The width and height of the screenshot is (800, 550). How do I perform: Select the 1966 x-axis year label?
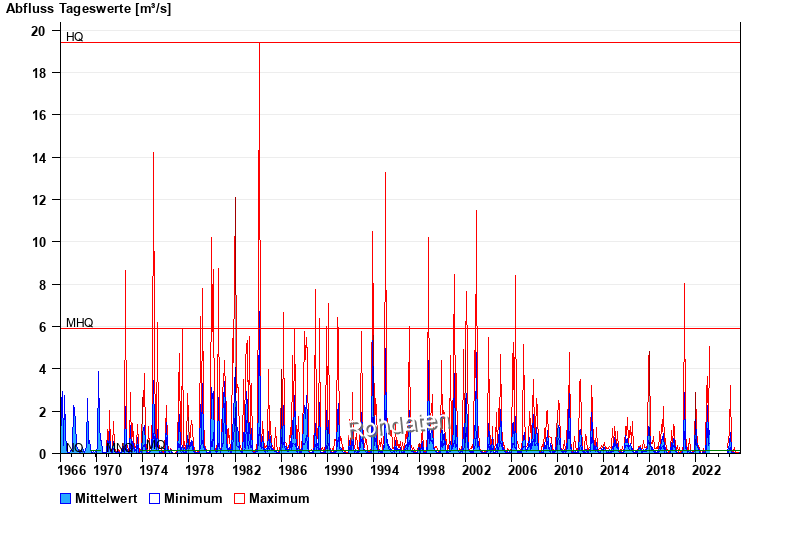71,470
